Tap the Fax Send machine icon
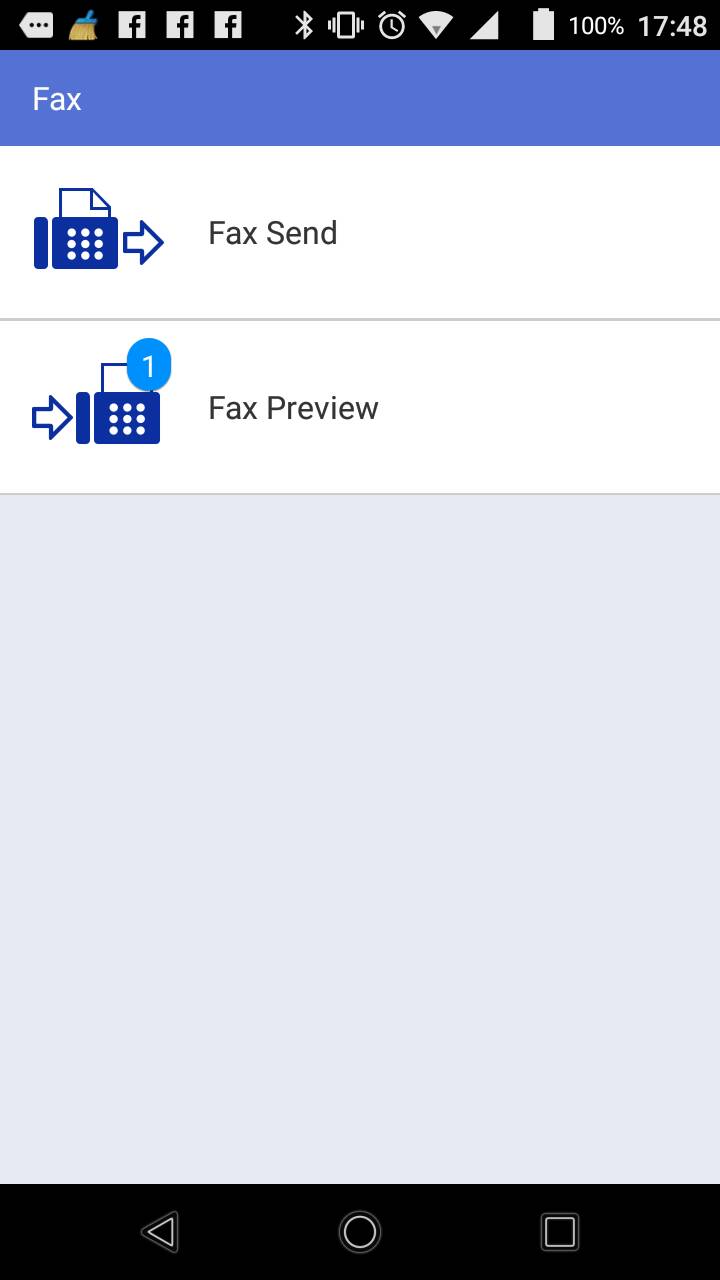The height and width of the screenshot is (1280, 720). pyautogui.click(x=98, y=229)
